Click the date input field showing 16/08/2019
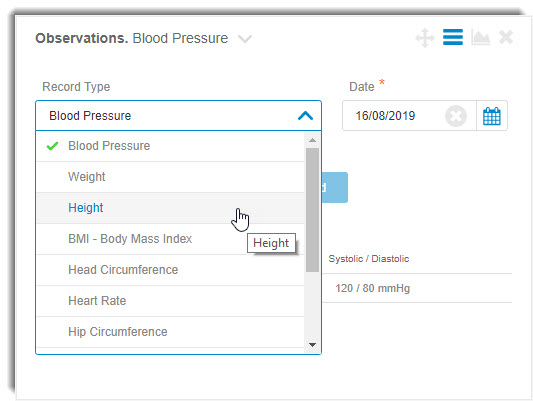Viewport: 533px width, 401px height. pyautogui.click(x=393, y=116)
